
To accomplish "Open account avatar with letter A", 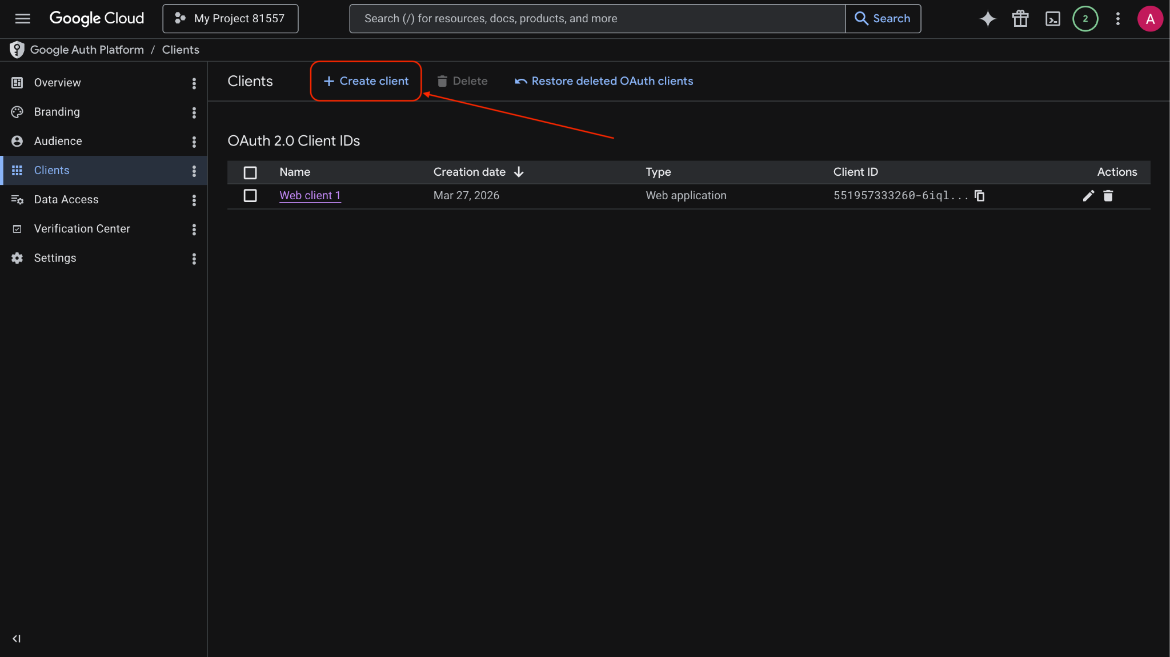I will pyautogui.click(x=1150, y=19).
